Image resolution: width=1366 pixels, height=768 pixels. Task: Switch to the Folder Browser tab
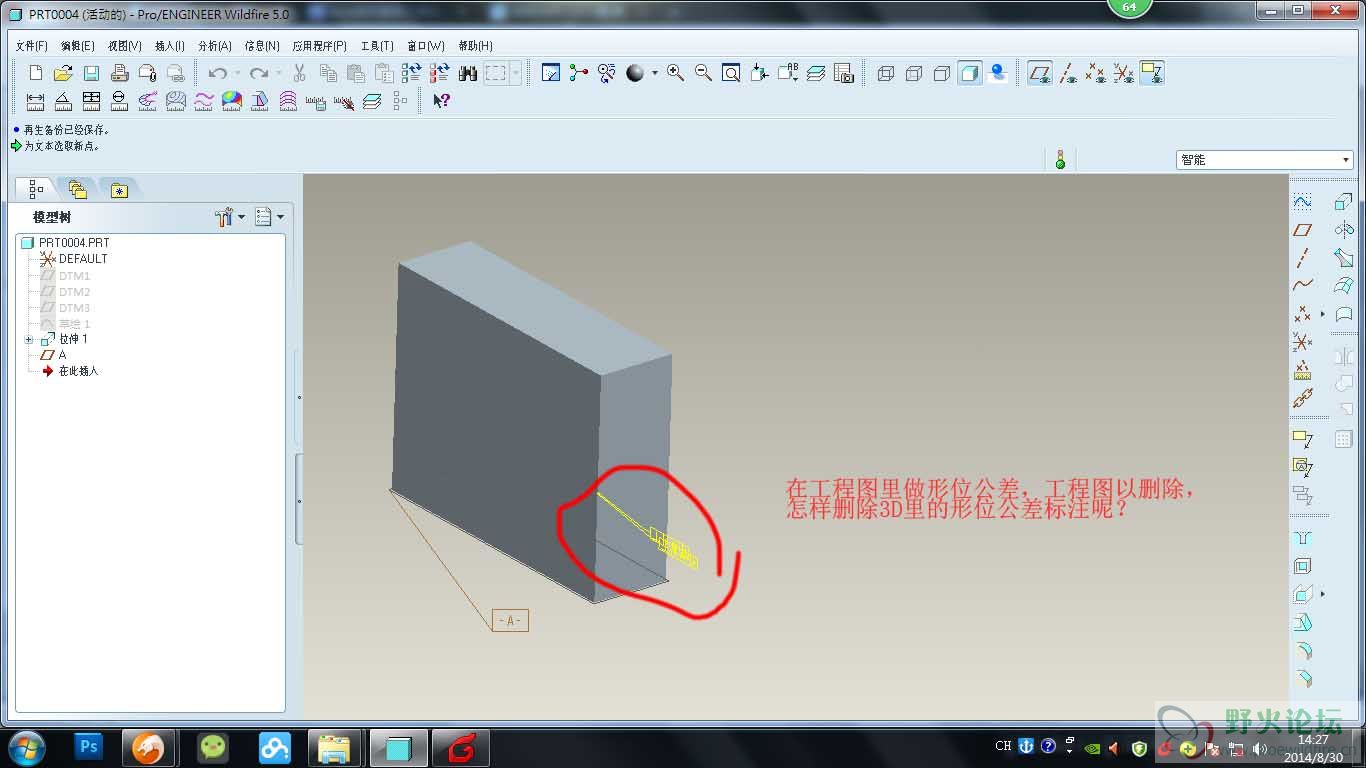(x=78, y=189)
